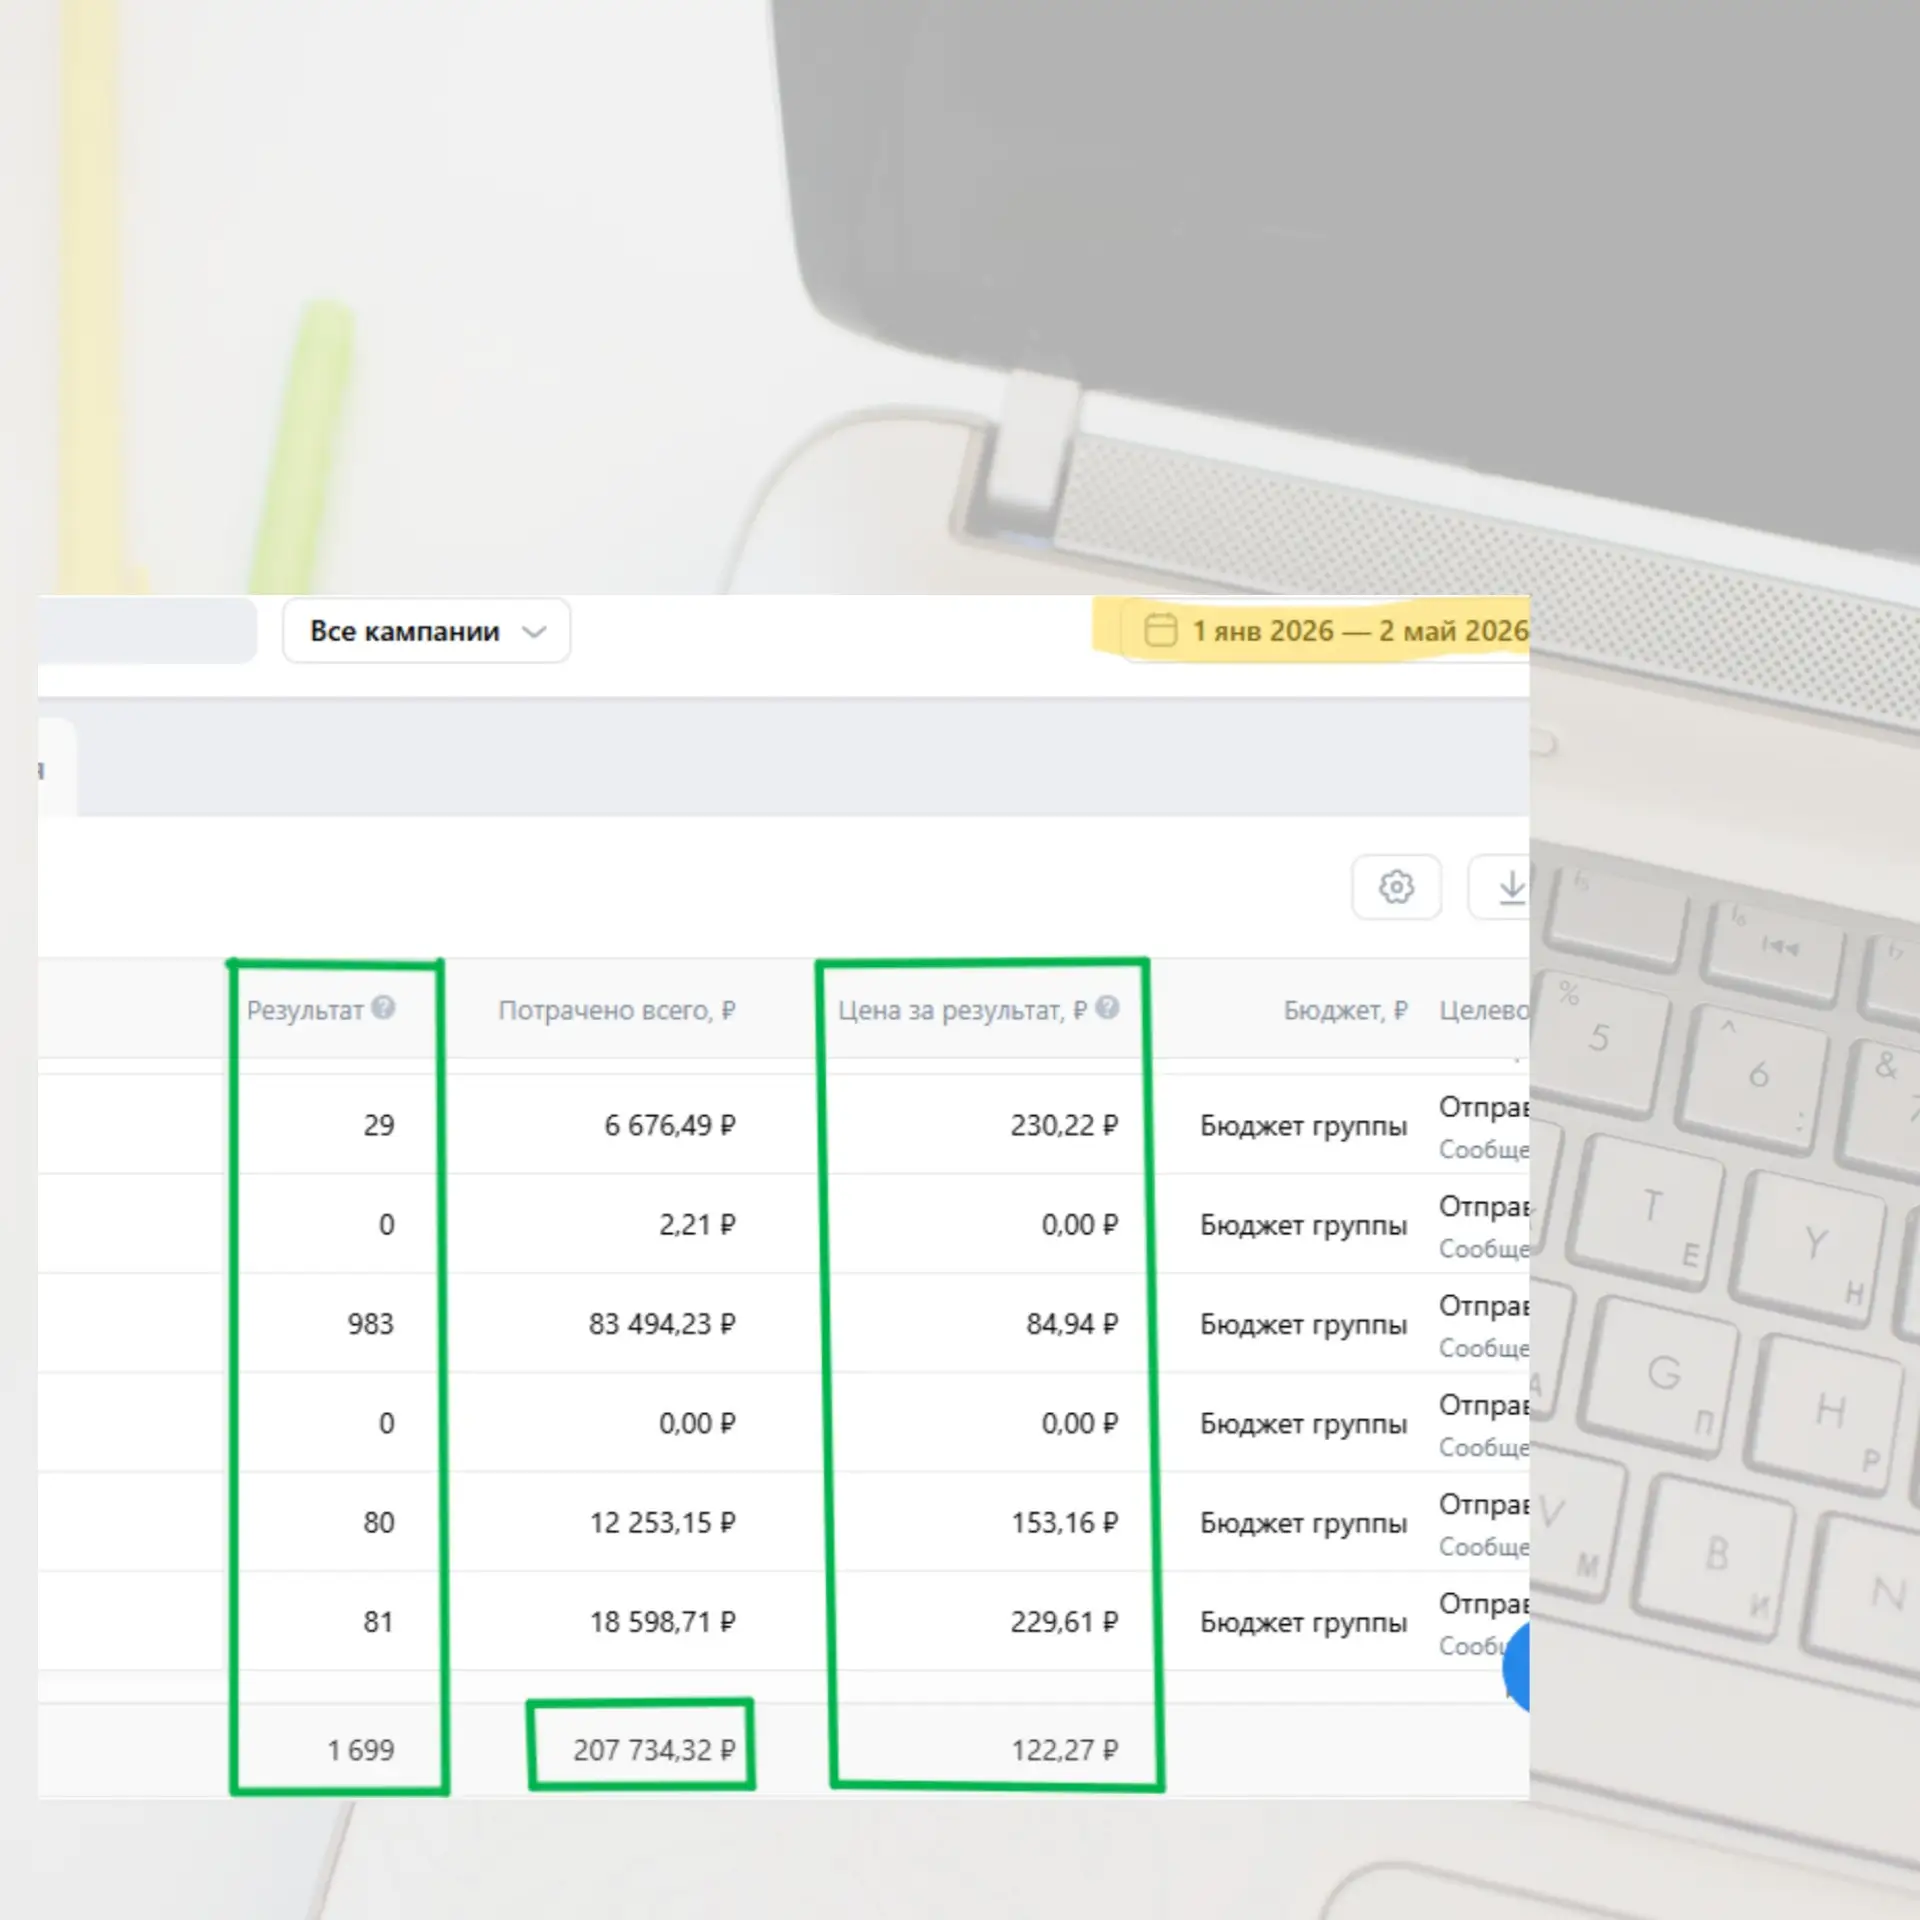Open the date range picker 1 янв 2026
Viewport: 1920px width, 1920px height.
[x=1326, y=631]
